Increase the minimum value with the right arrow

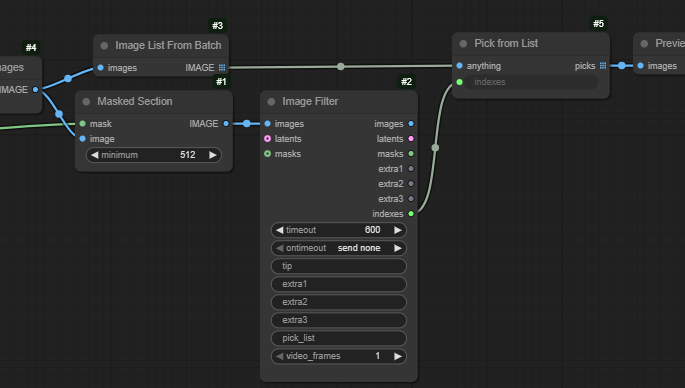point(213,155)
